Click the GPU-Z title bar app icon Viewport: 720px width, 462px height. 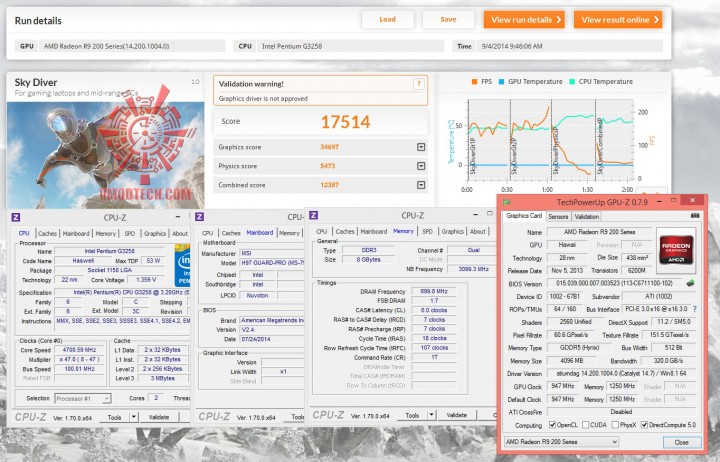click(x=506, y=202)
